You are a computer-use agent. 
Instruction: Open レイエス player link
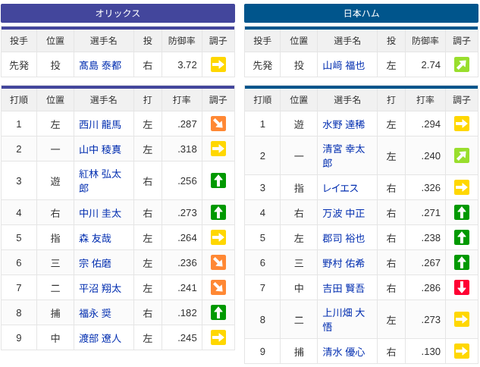340,188
